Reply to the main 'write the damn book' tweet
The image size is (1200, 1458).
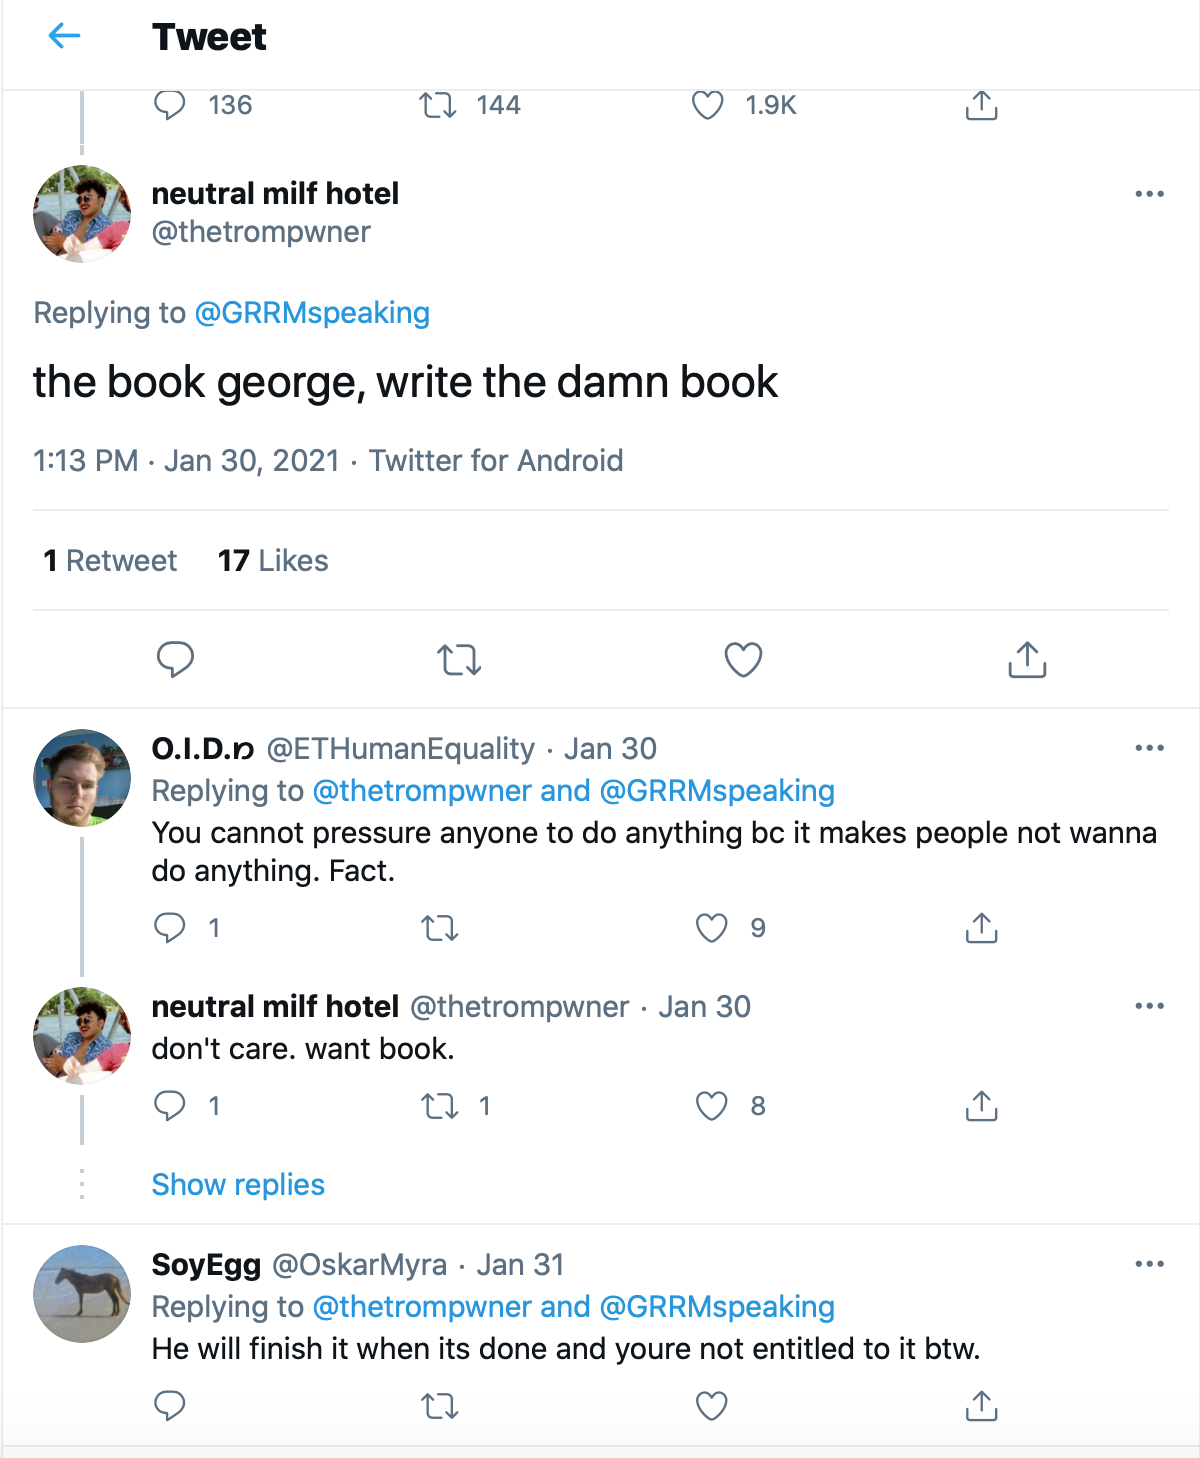tap(175, 660)
